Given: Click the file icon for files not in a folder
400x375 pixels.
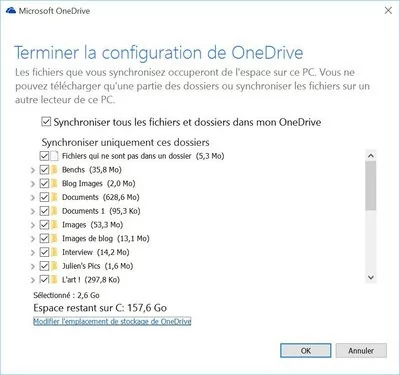Looking at the screenshot, I should 55,156.
